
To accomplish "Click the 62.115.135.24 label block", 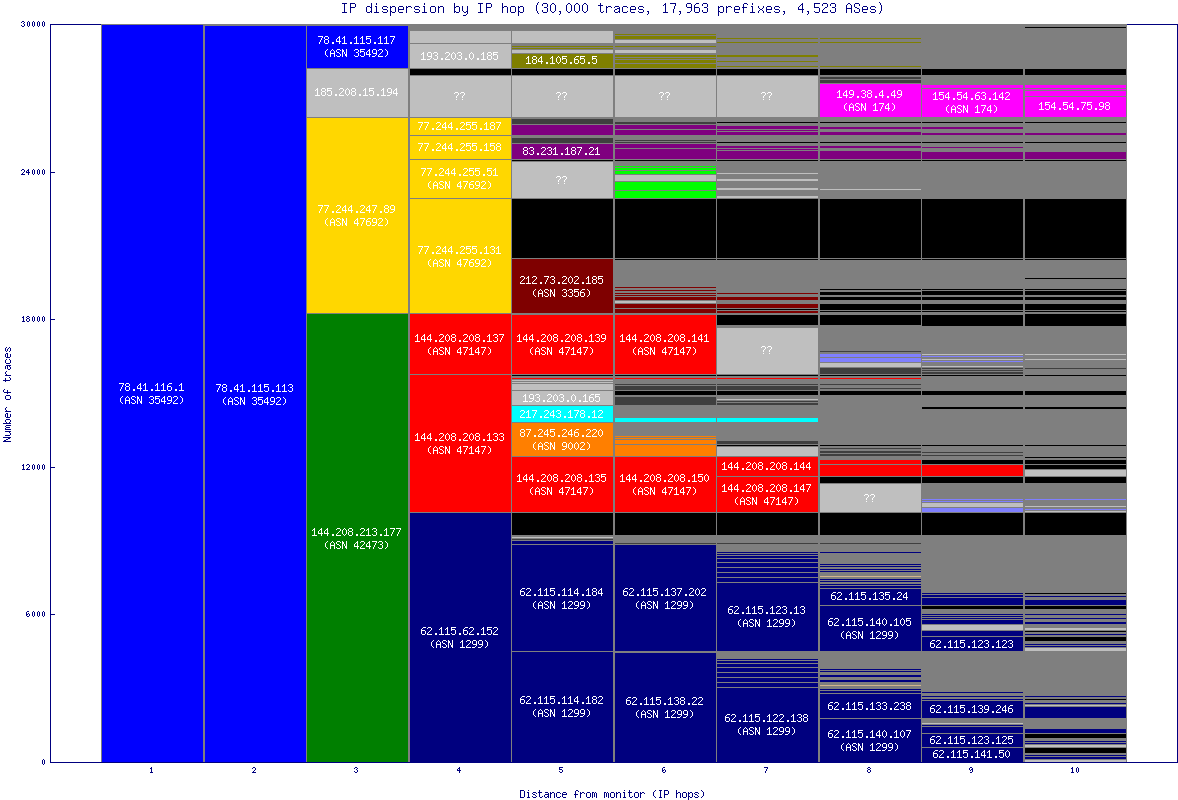I will 870,597.
